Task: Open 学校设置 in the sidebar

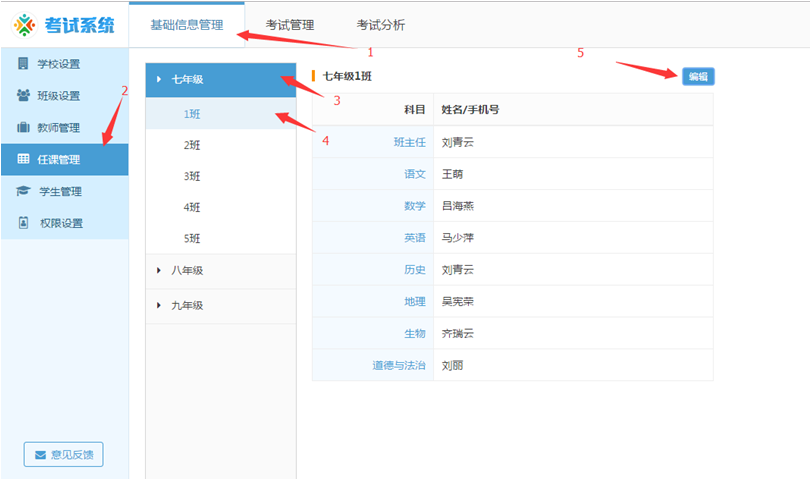Action: coord(65,64)
